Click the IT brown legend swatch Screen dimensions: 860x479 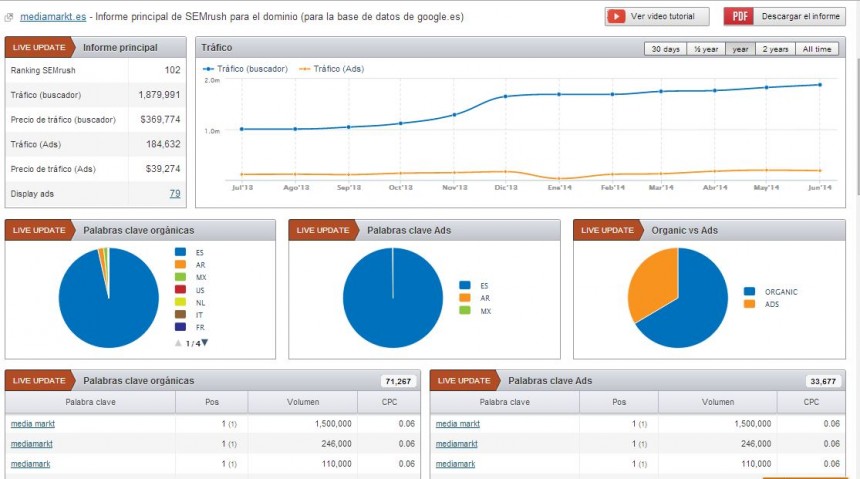click(180, 314)
